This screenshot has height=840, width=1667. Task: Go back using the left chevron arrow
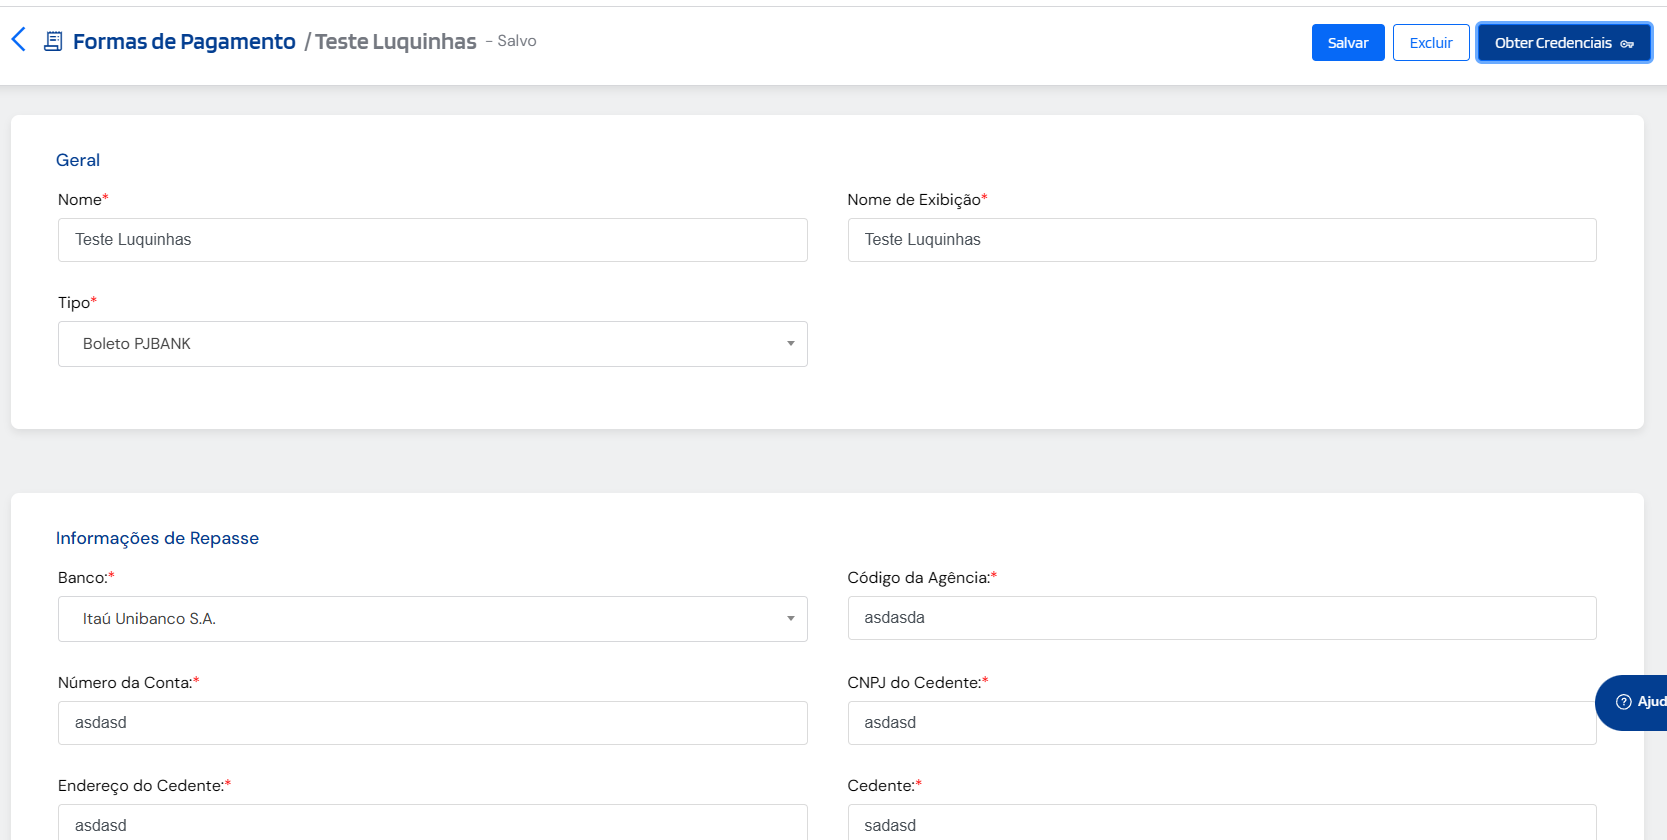tap(18, 40)
